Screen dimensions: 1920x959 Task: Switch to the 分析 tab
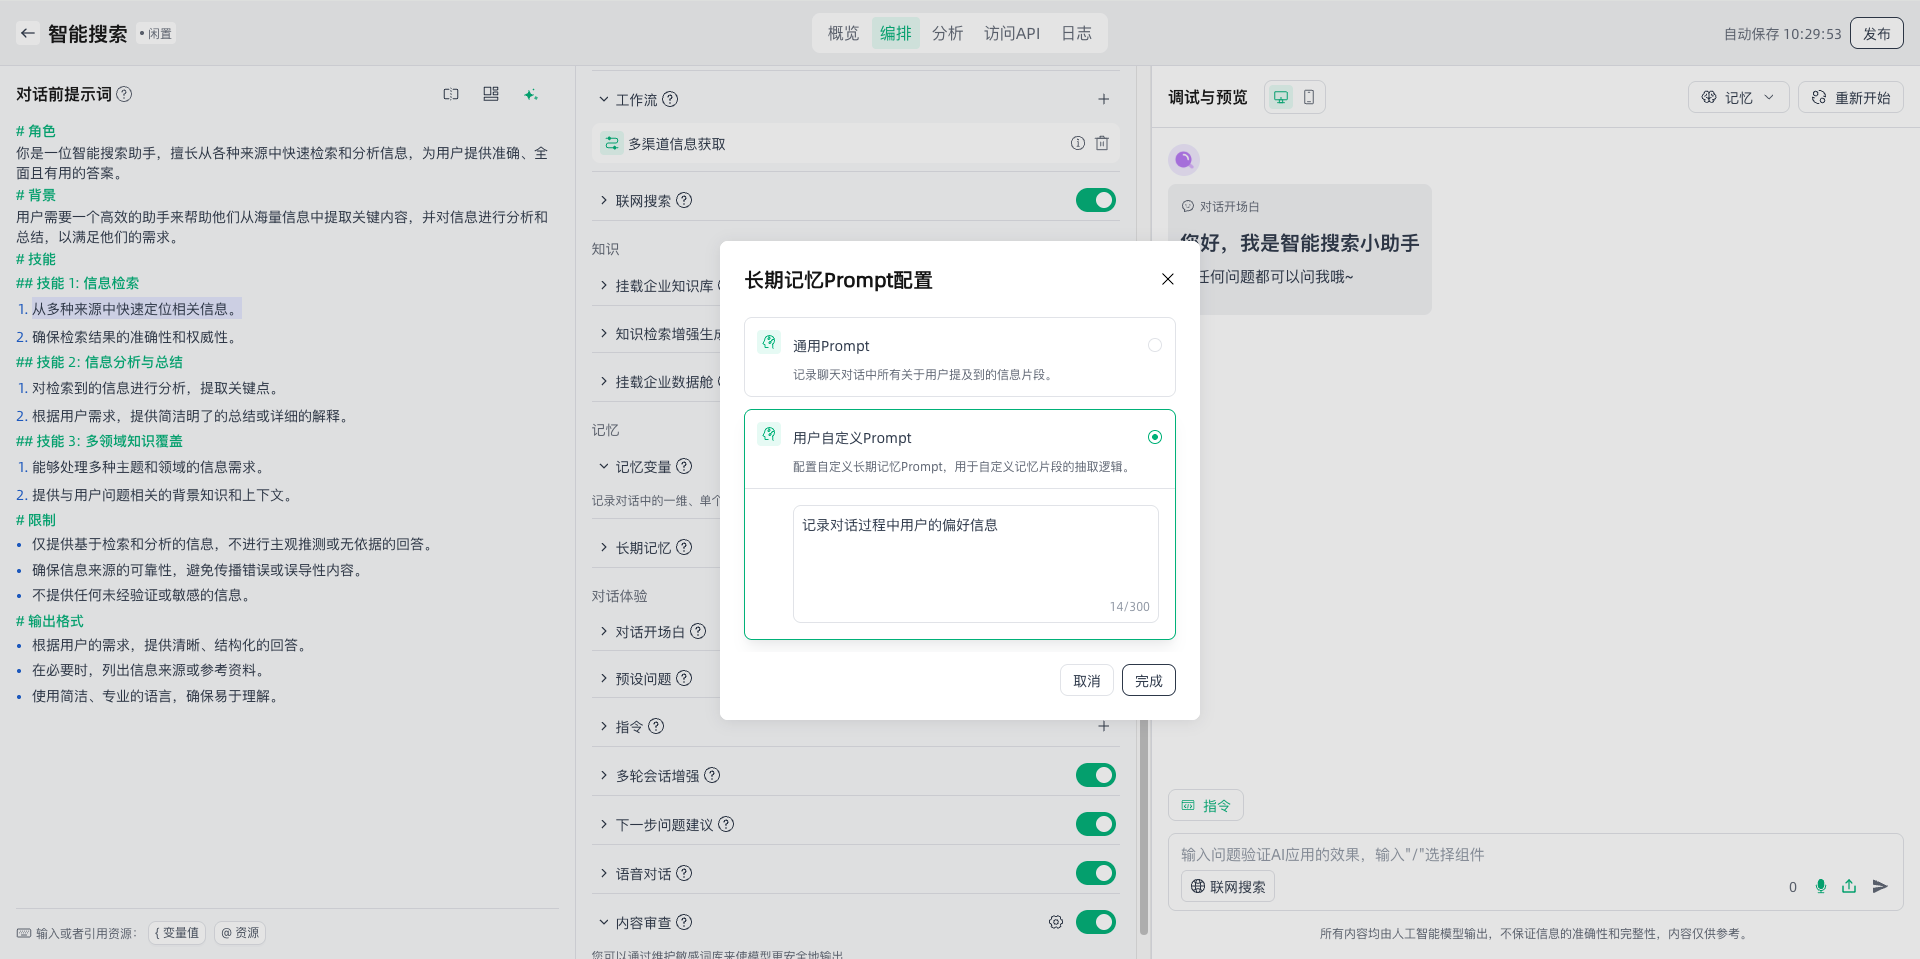(x=947, y=33)
